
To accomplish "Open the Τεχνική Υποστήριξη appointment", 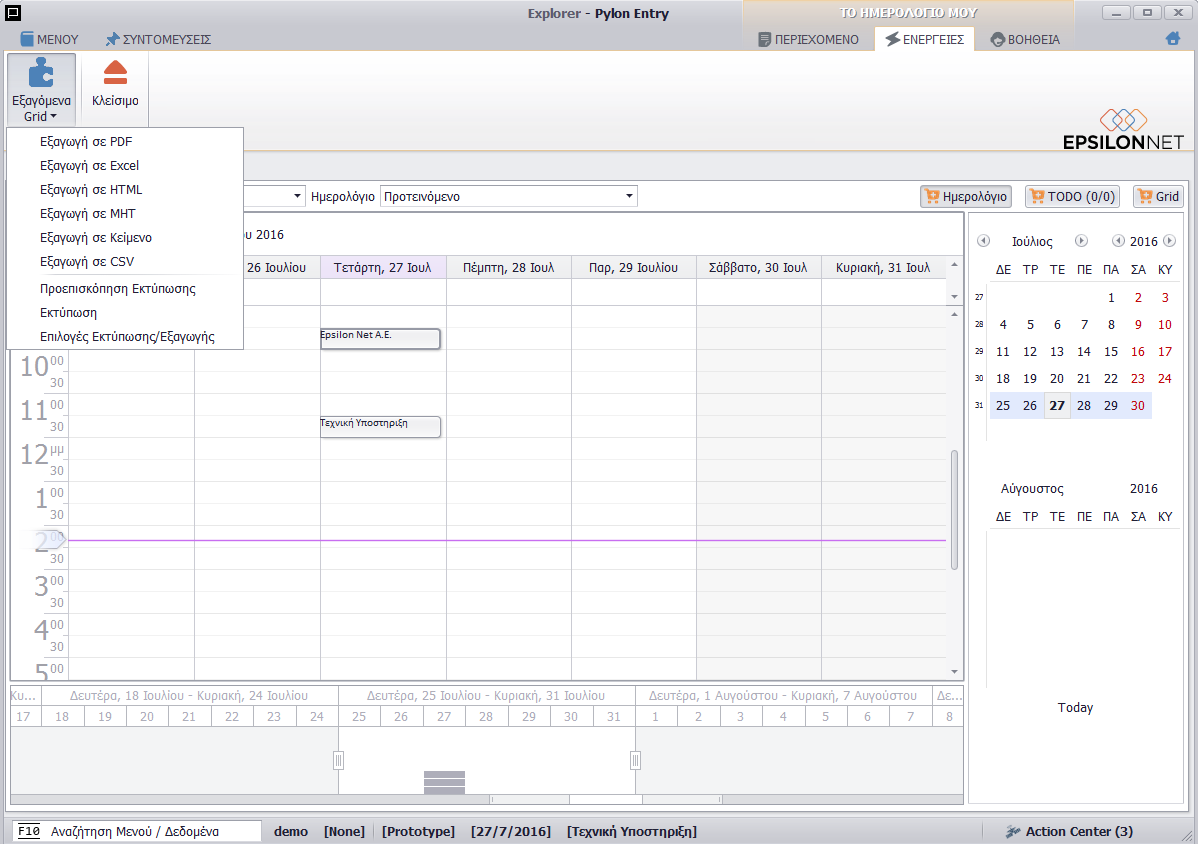I will [380, 426].
